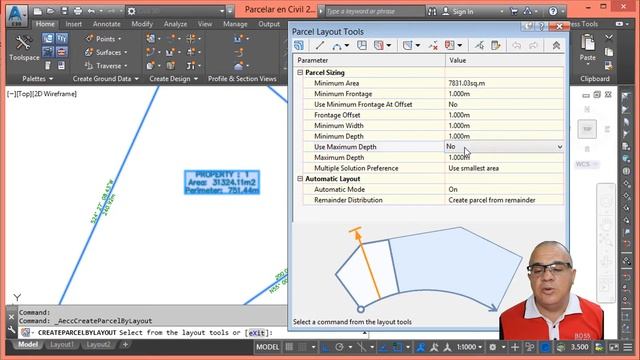Image resolution: width=640 pixels, height=360 pixels.
Task: Open the Points dropdown menu
Action: [120, 39]
